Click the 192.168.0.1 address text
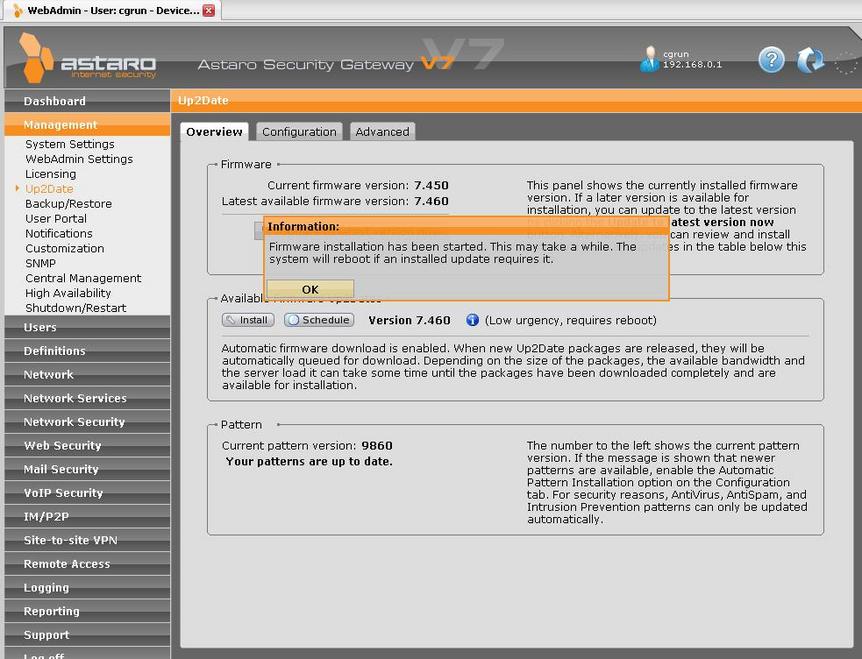 692,64
